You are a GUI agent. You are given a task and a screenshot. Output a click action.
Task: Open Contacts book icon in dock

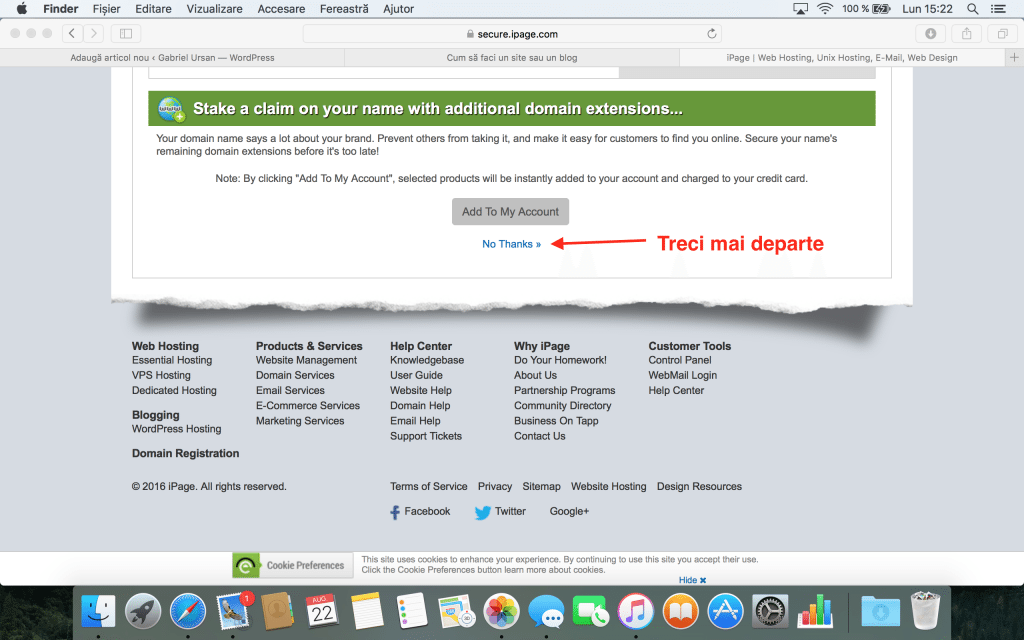[278, 612]
